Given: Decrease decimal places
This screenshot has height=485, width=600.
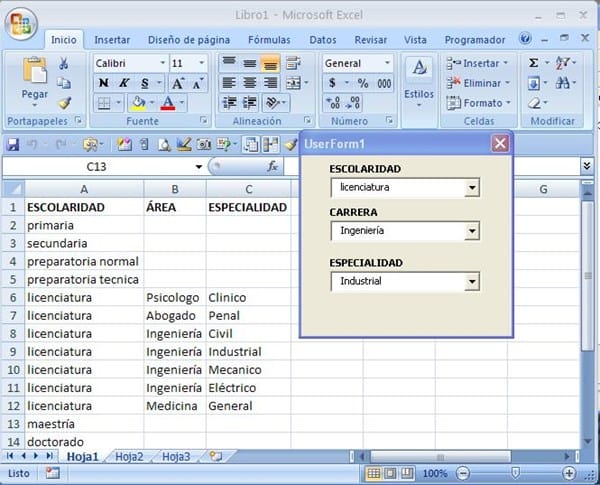Looking at the screenshot, I should [352, 103].
